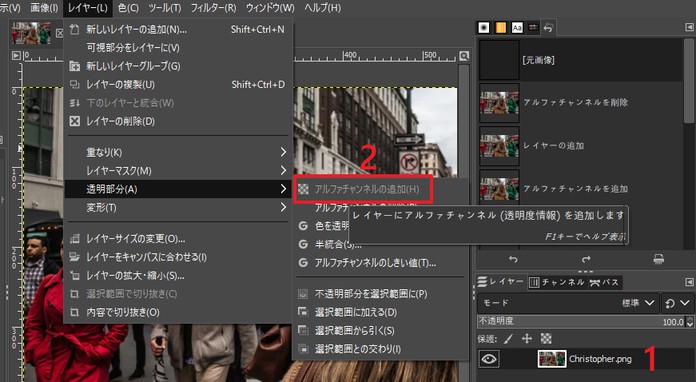Viewport: 696px width, 382px height.
Task: Expand the レイヤーマスク(M) submenu
Action: [x=178, y=171]
